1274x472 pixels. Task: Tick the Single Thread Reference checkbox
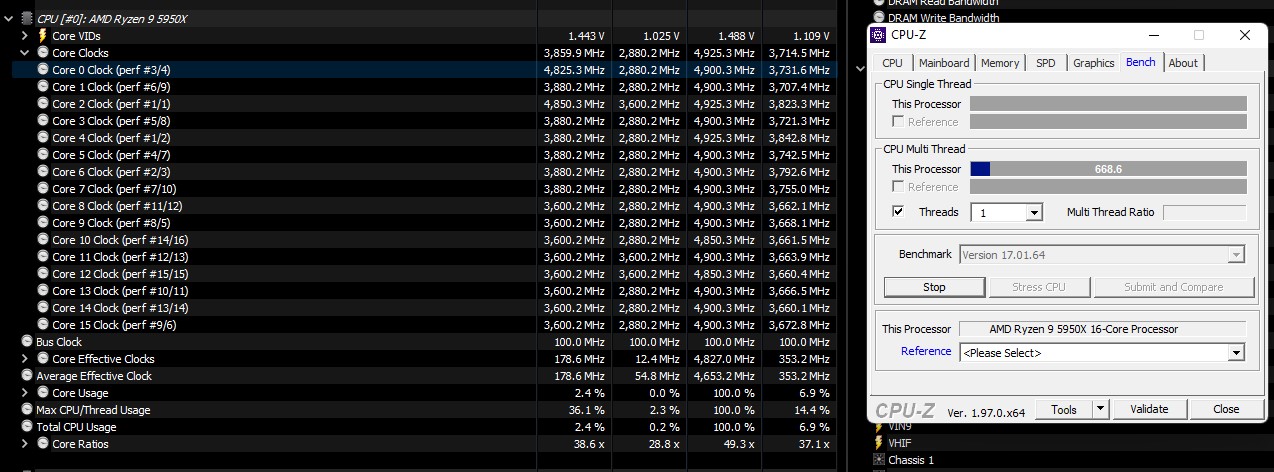click(x=898, y=122)
